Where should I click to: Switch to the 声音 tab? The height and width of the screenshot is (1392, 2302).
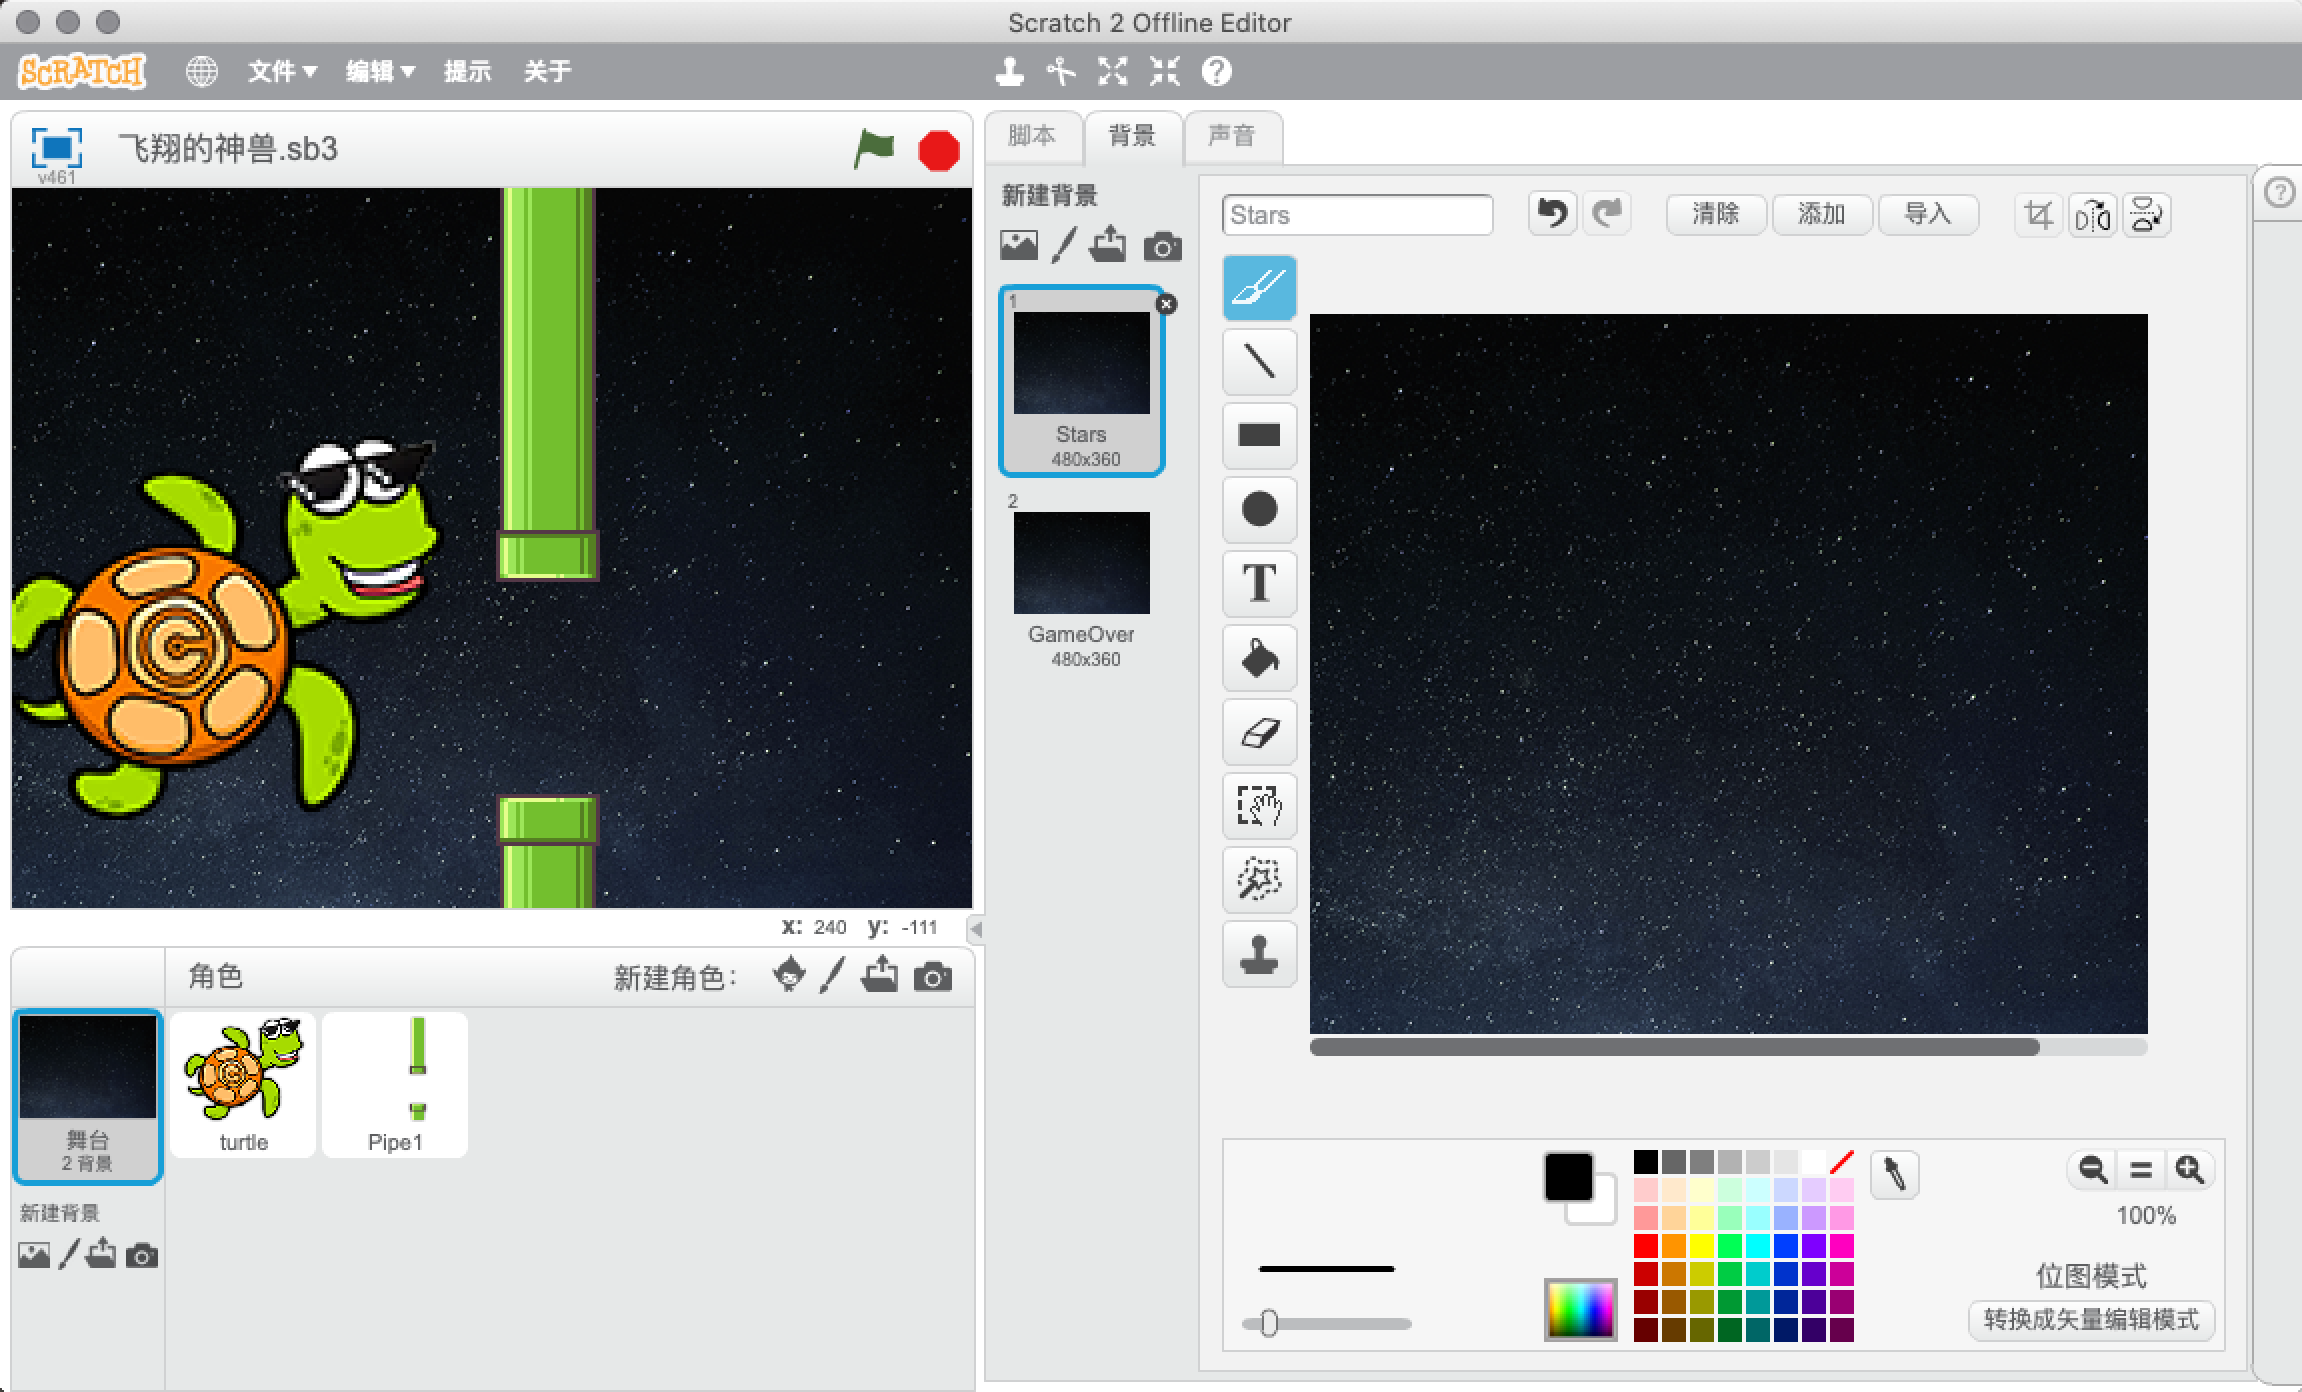click(x=1232, y=137)
